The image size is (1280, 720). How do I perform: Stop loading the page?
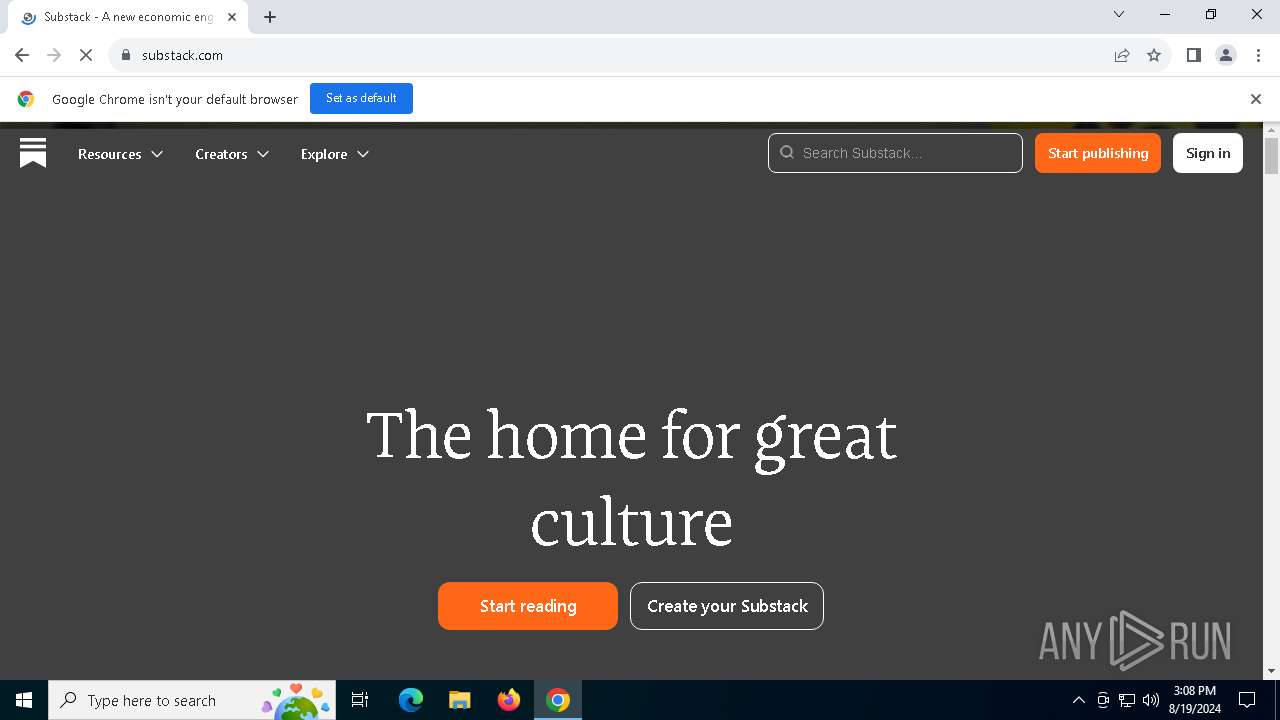pyautogui.click(x=86, y=55)
